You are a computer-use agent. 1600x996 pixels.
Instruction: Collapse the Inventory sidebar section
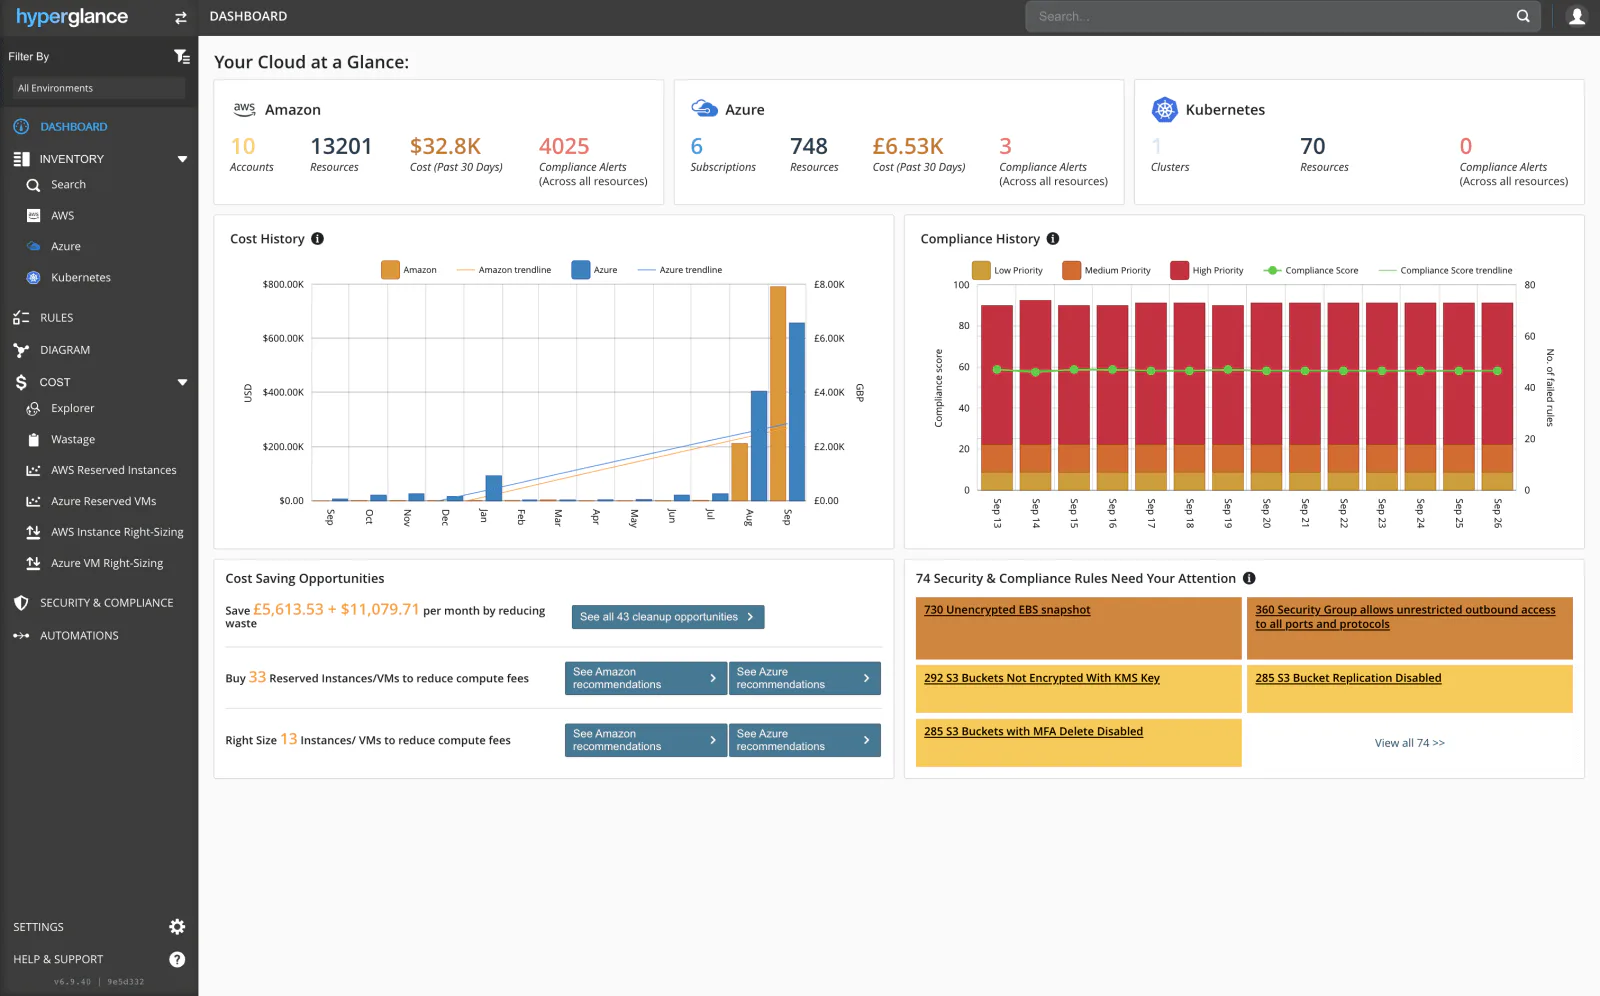click(182, 158)
